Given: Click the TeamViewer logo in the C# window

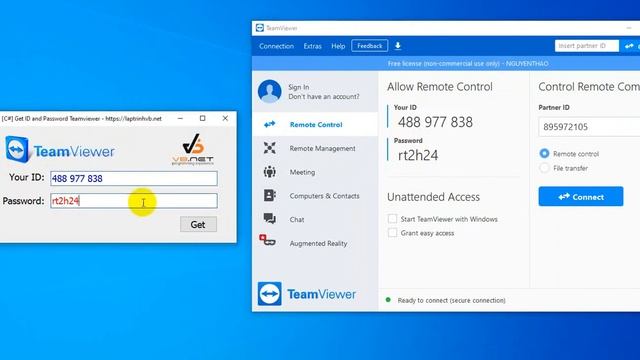Looking at the screenshot, I should [60, 150].
